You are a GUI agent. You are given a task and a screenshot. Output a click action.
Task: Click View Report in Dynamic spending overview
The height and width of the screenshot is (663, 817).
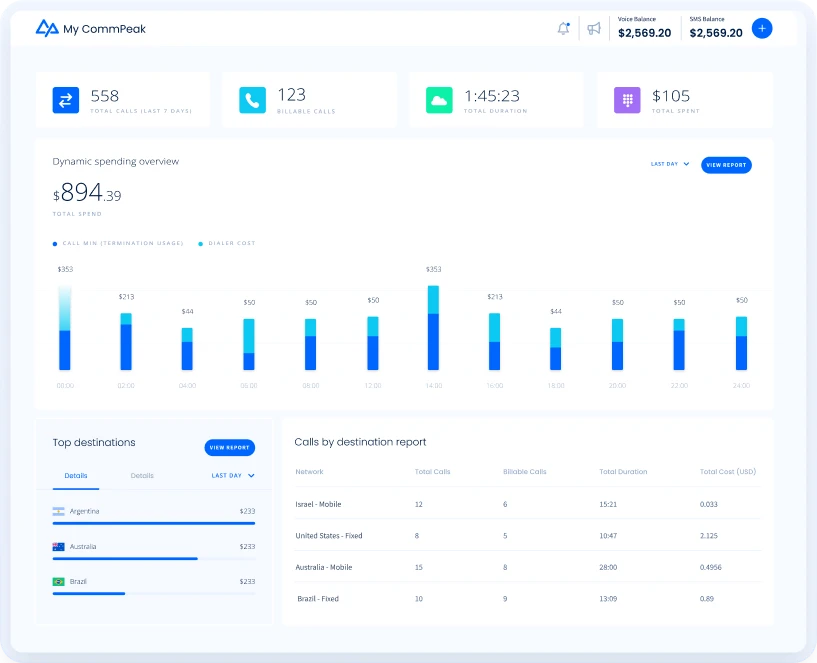coord(725,165)
